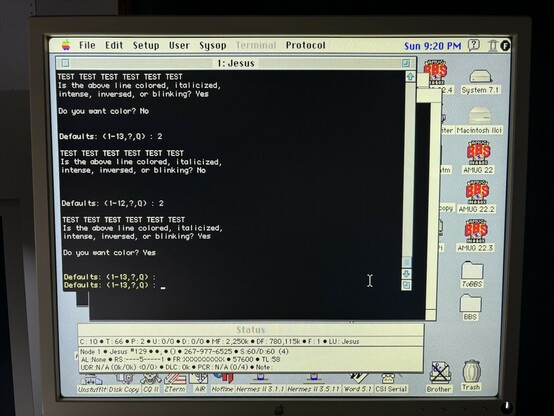Click the Status window title bar

(x=251, y=330)
